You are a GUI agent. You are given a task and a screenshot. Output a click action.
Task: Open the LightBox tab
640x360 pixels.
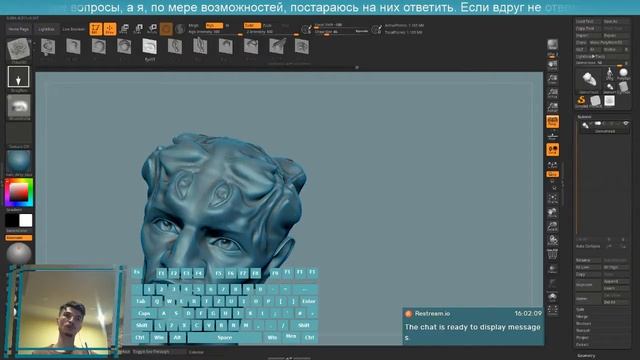(x=46, y=29)
